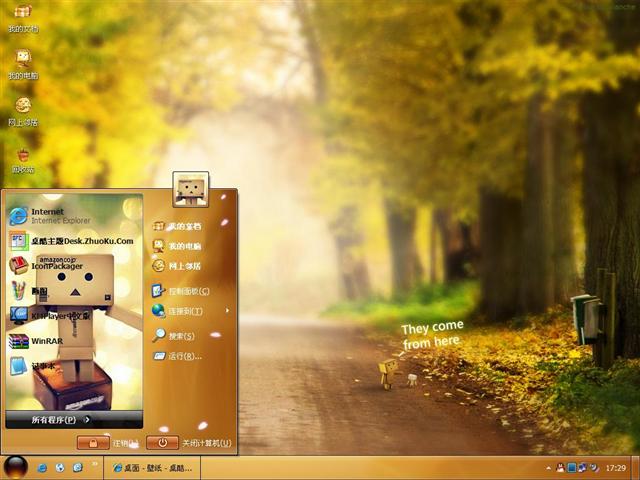Select the 我的电脑 desktop icon
640x480 pixels.
click(22, 64)
